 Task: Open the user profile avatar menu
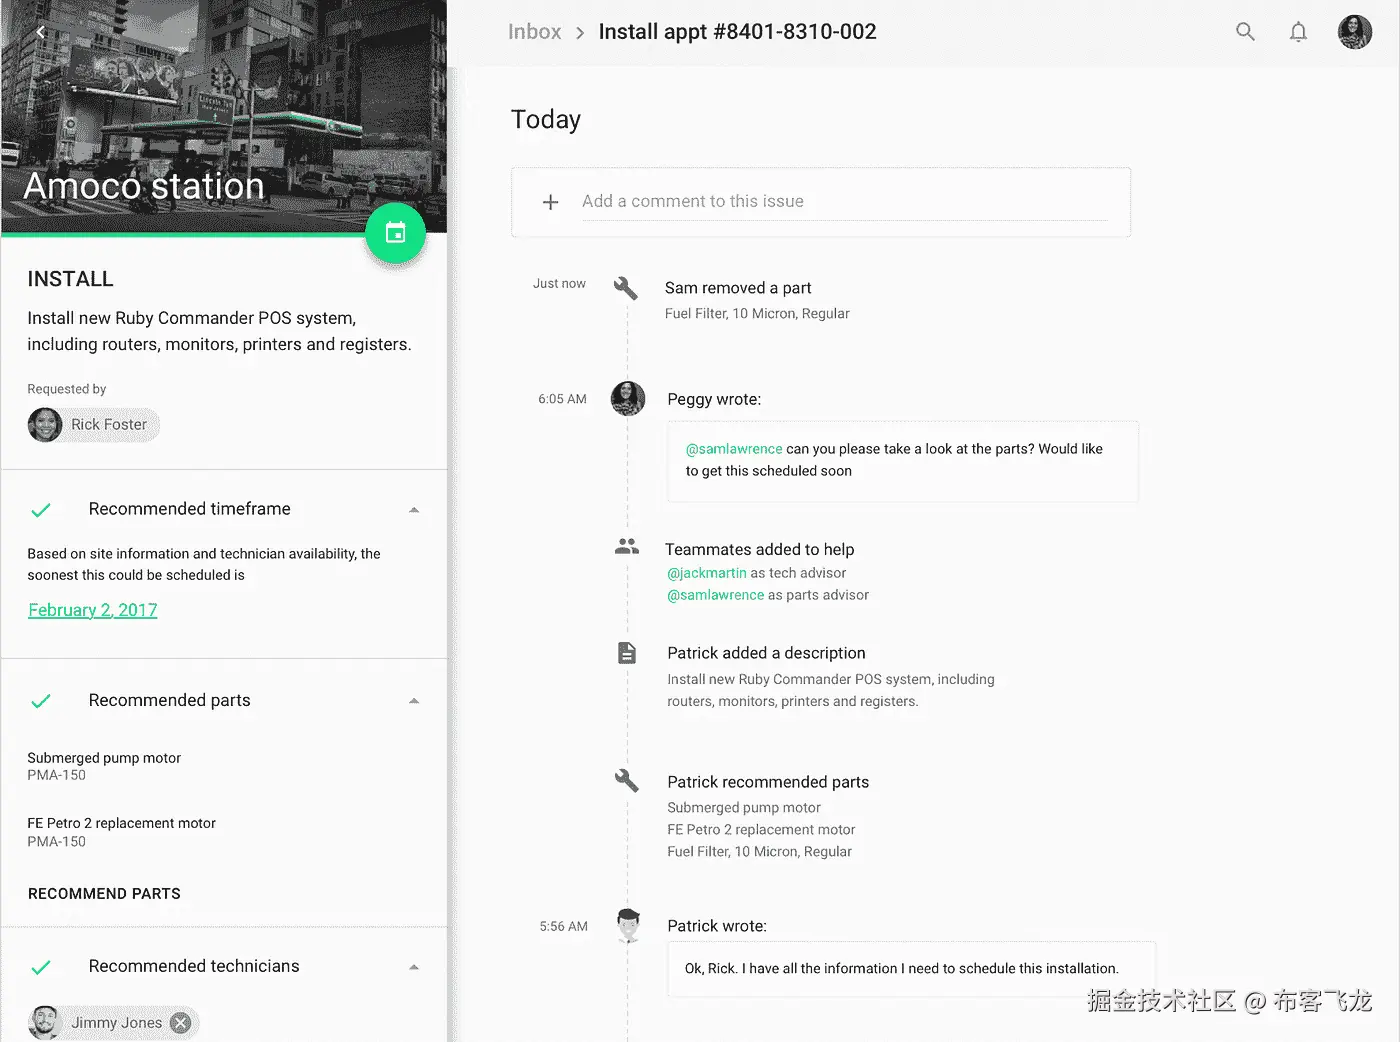click(x=1355, y=32)
